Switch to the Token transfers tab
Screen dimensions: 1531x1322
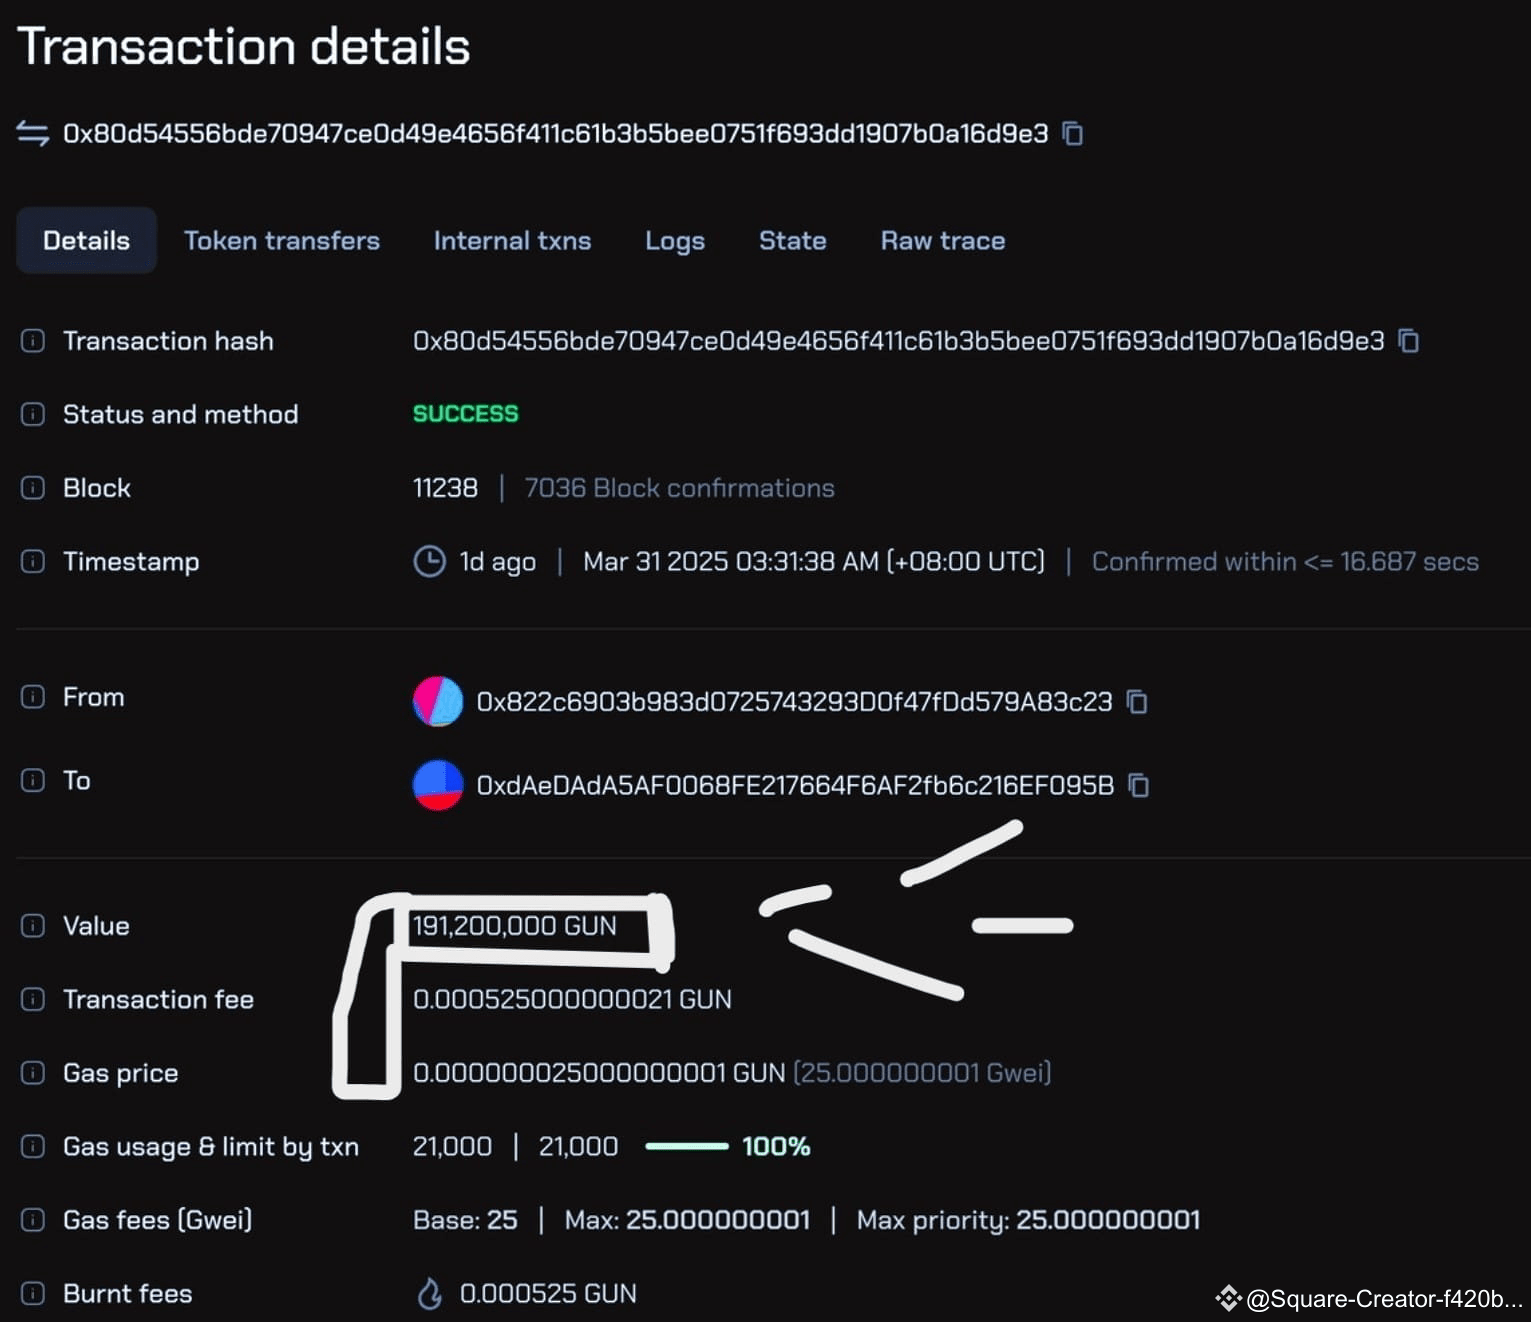coord(281,240)
